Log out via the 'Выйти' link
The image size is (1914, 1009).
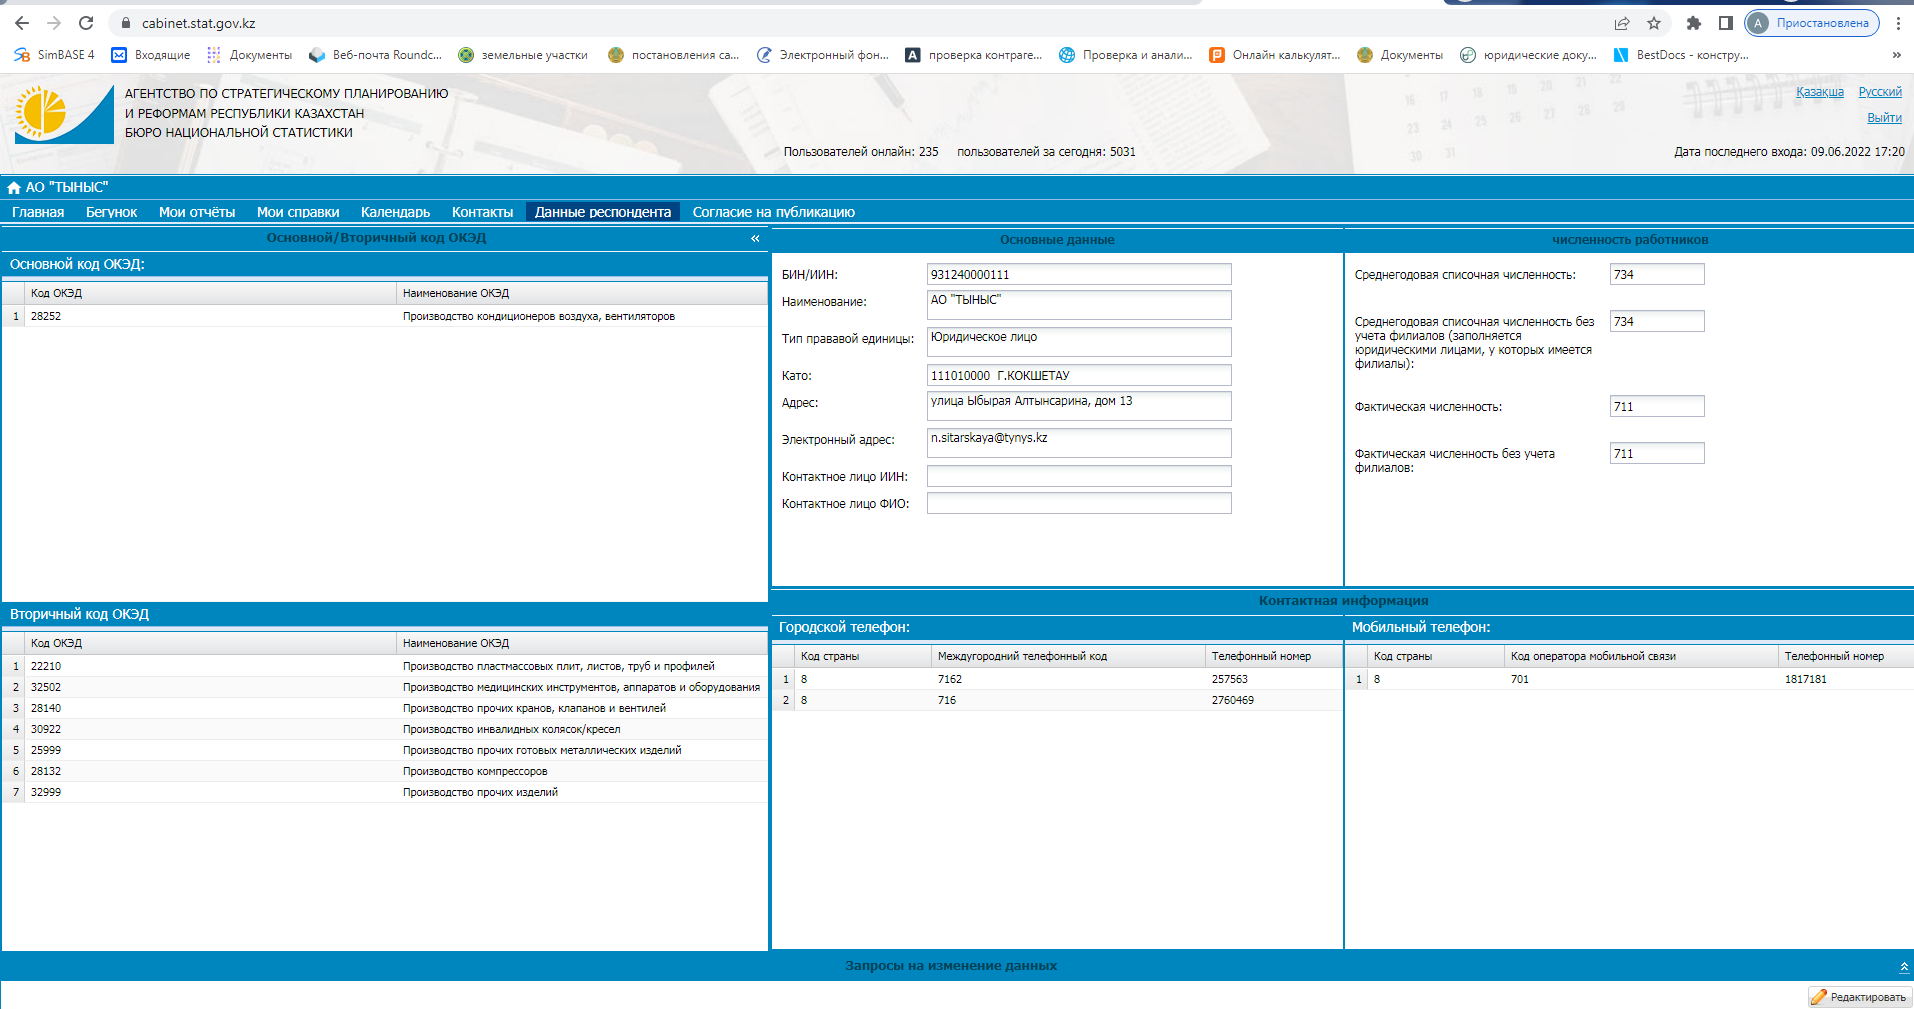1884,118
